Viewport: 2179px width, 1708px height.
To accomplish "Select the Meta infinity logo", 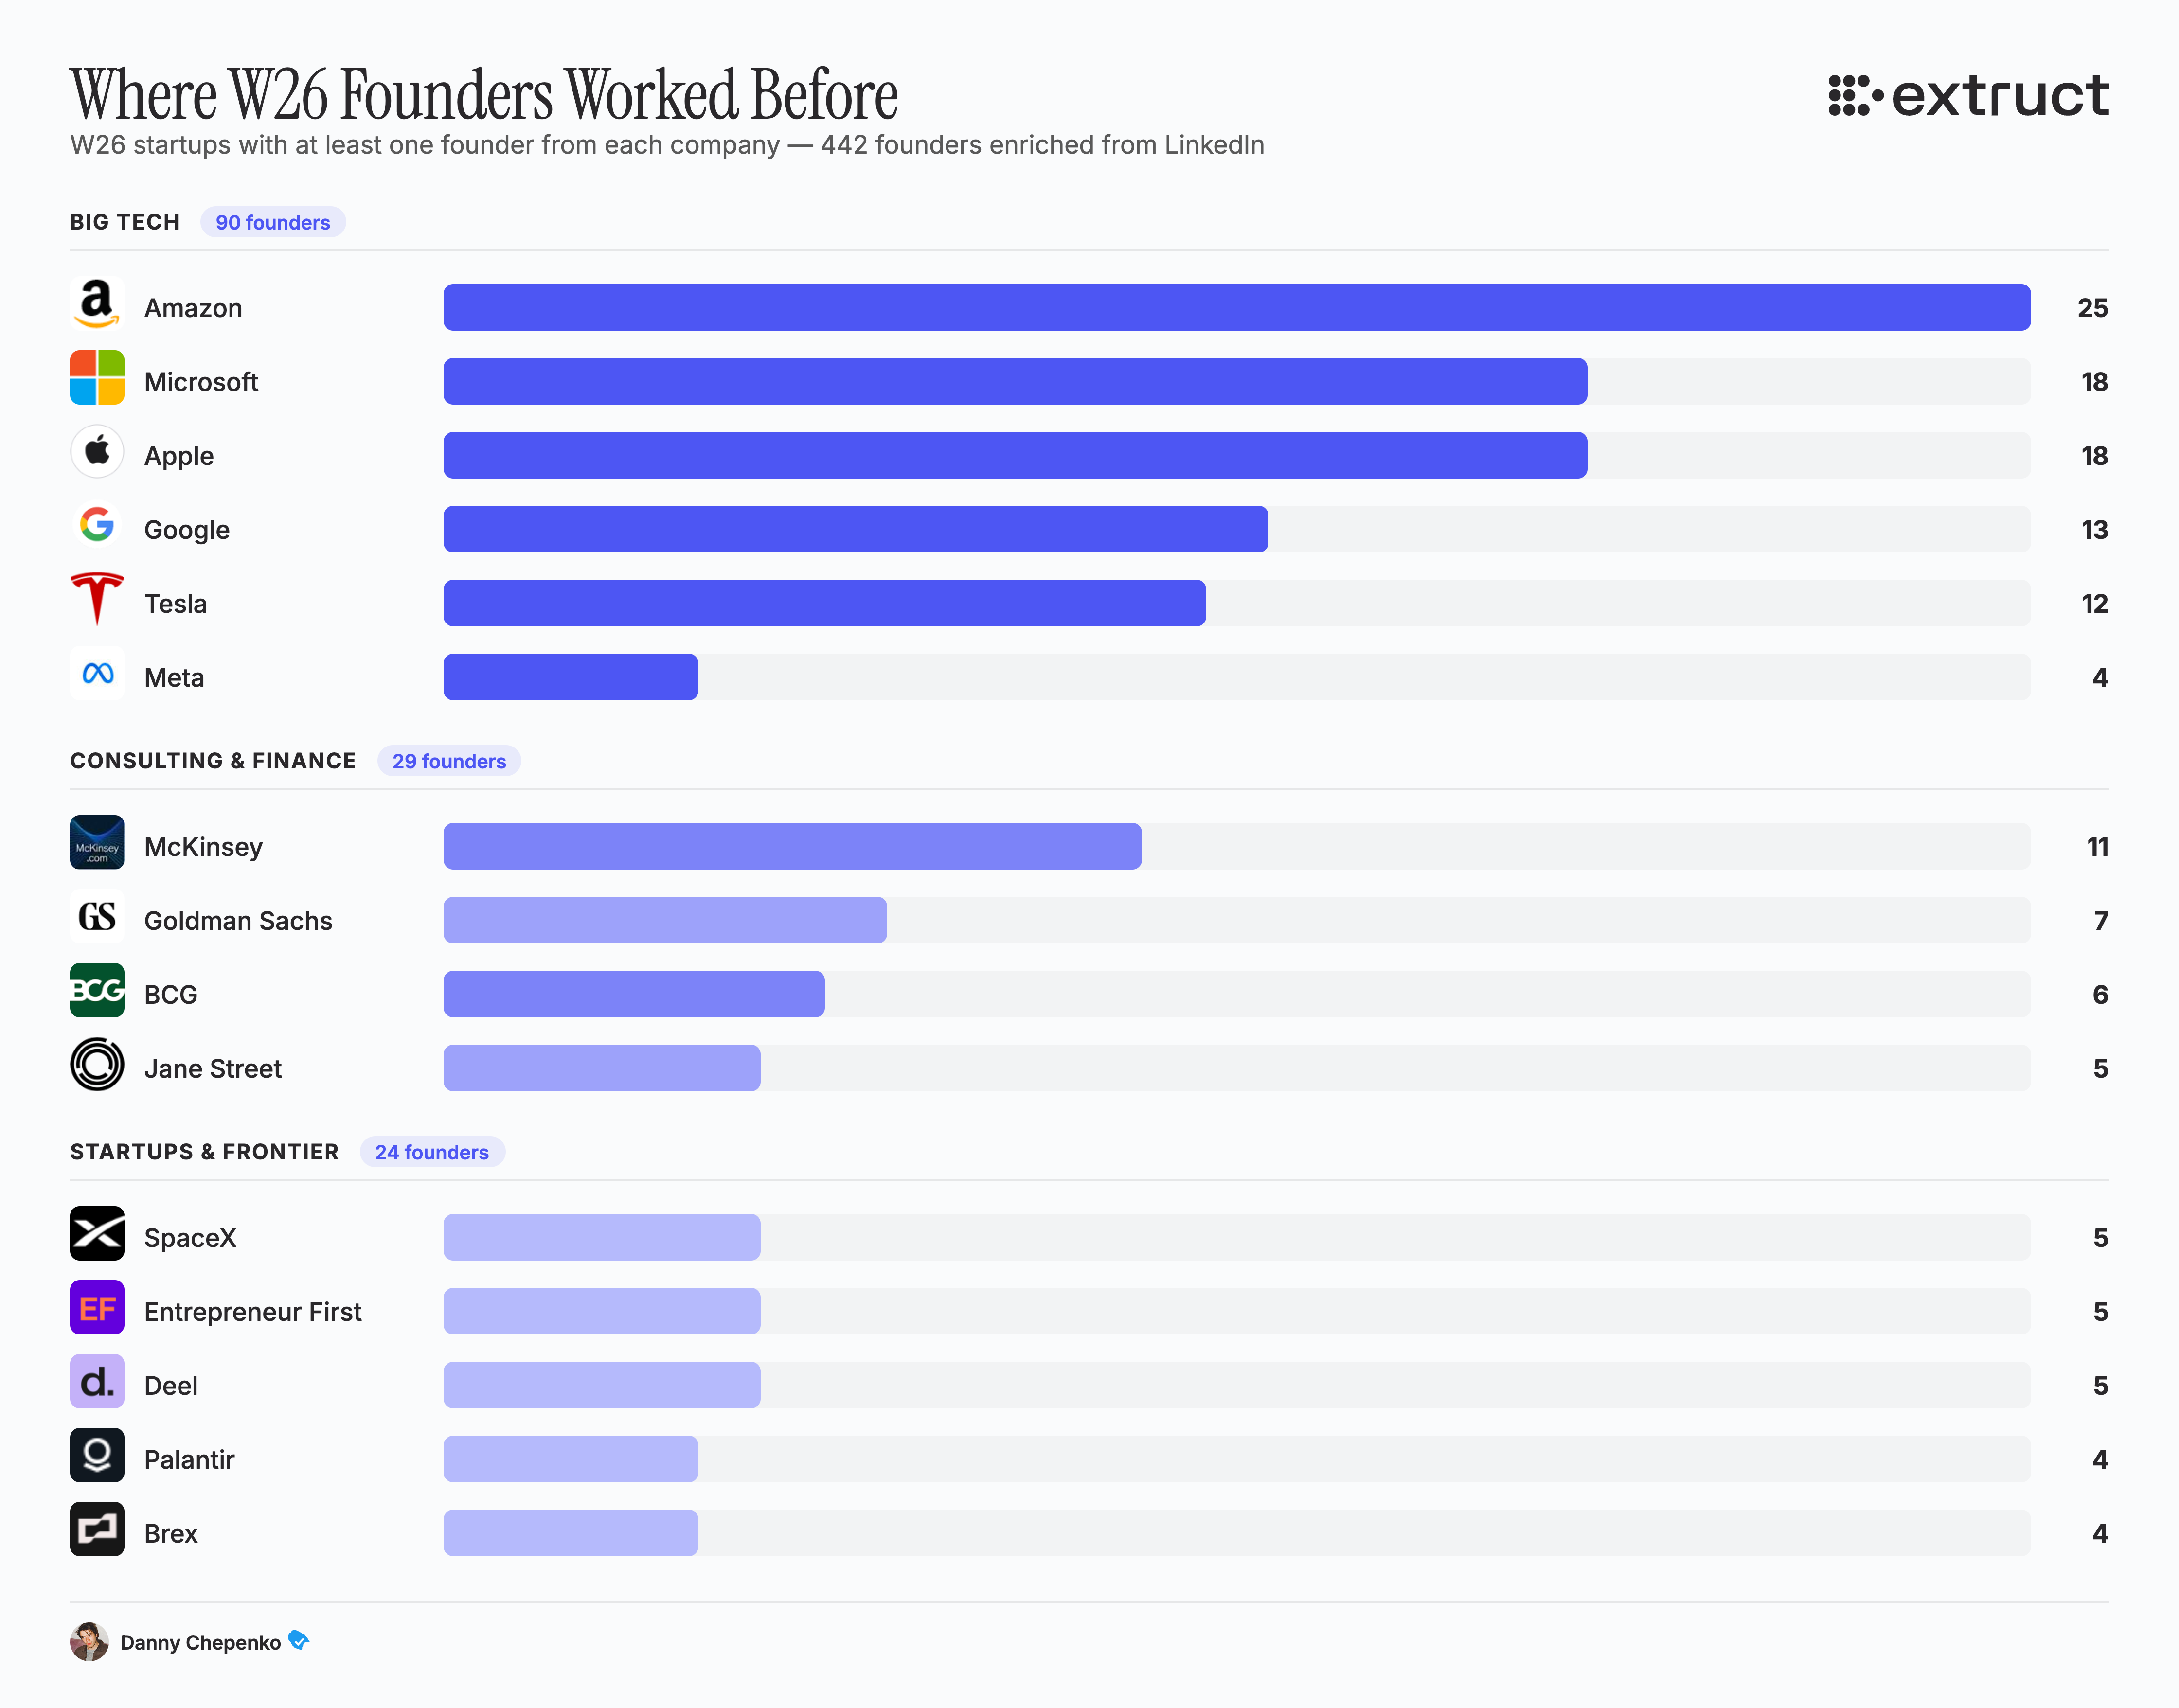I will point(96,675).
